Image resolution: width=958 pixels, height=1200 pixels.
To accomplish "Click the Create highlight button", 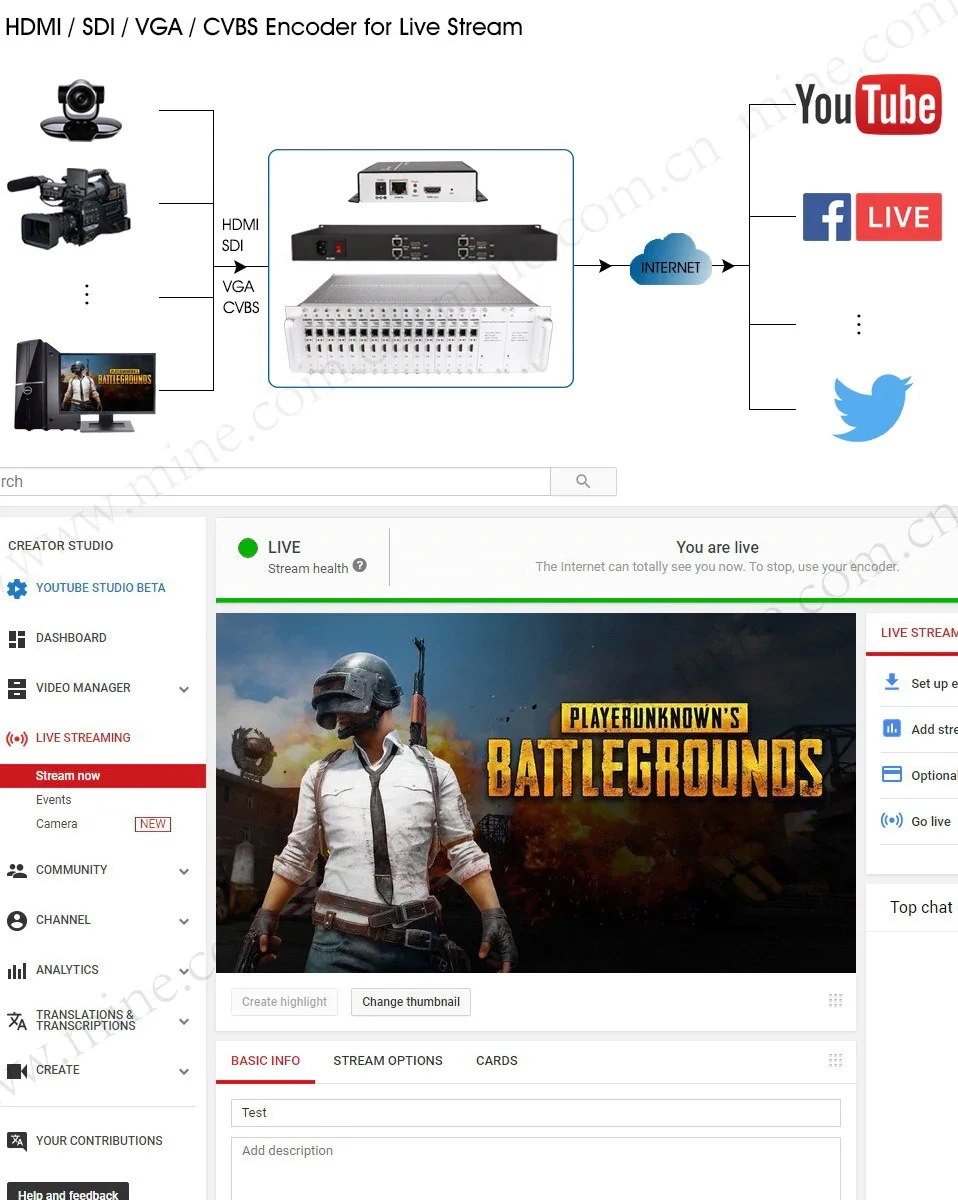I will click(x=284, y=1002).
